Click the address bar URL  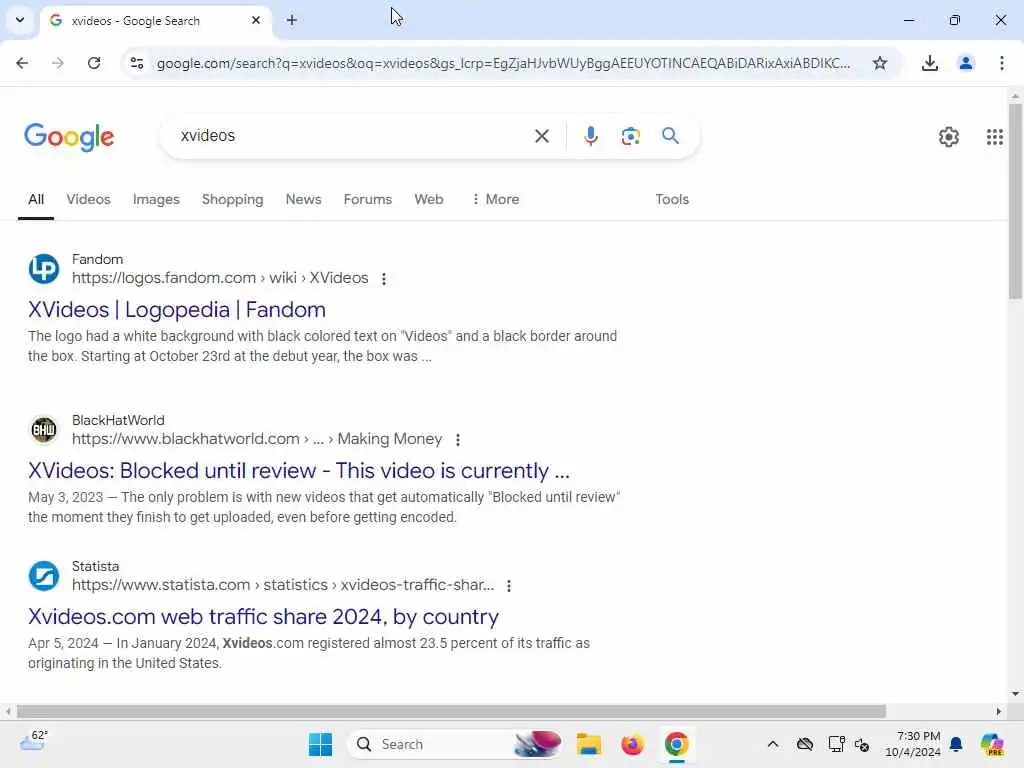coord(503,63)
